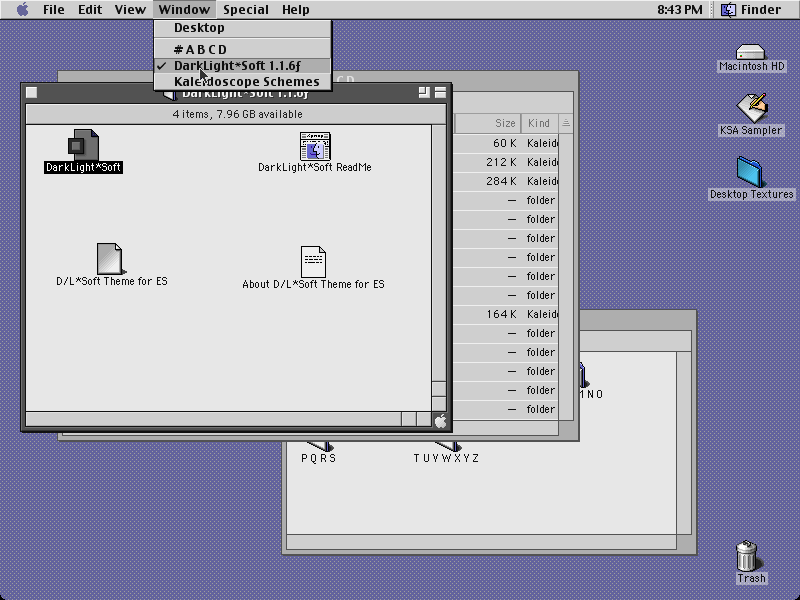Select the DarkLight*Soft scheme icon
Viewport: 800px width, 600px height.
click(83, 144)
